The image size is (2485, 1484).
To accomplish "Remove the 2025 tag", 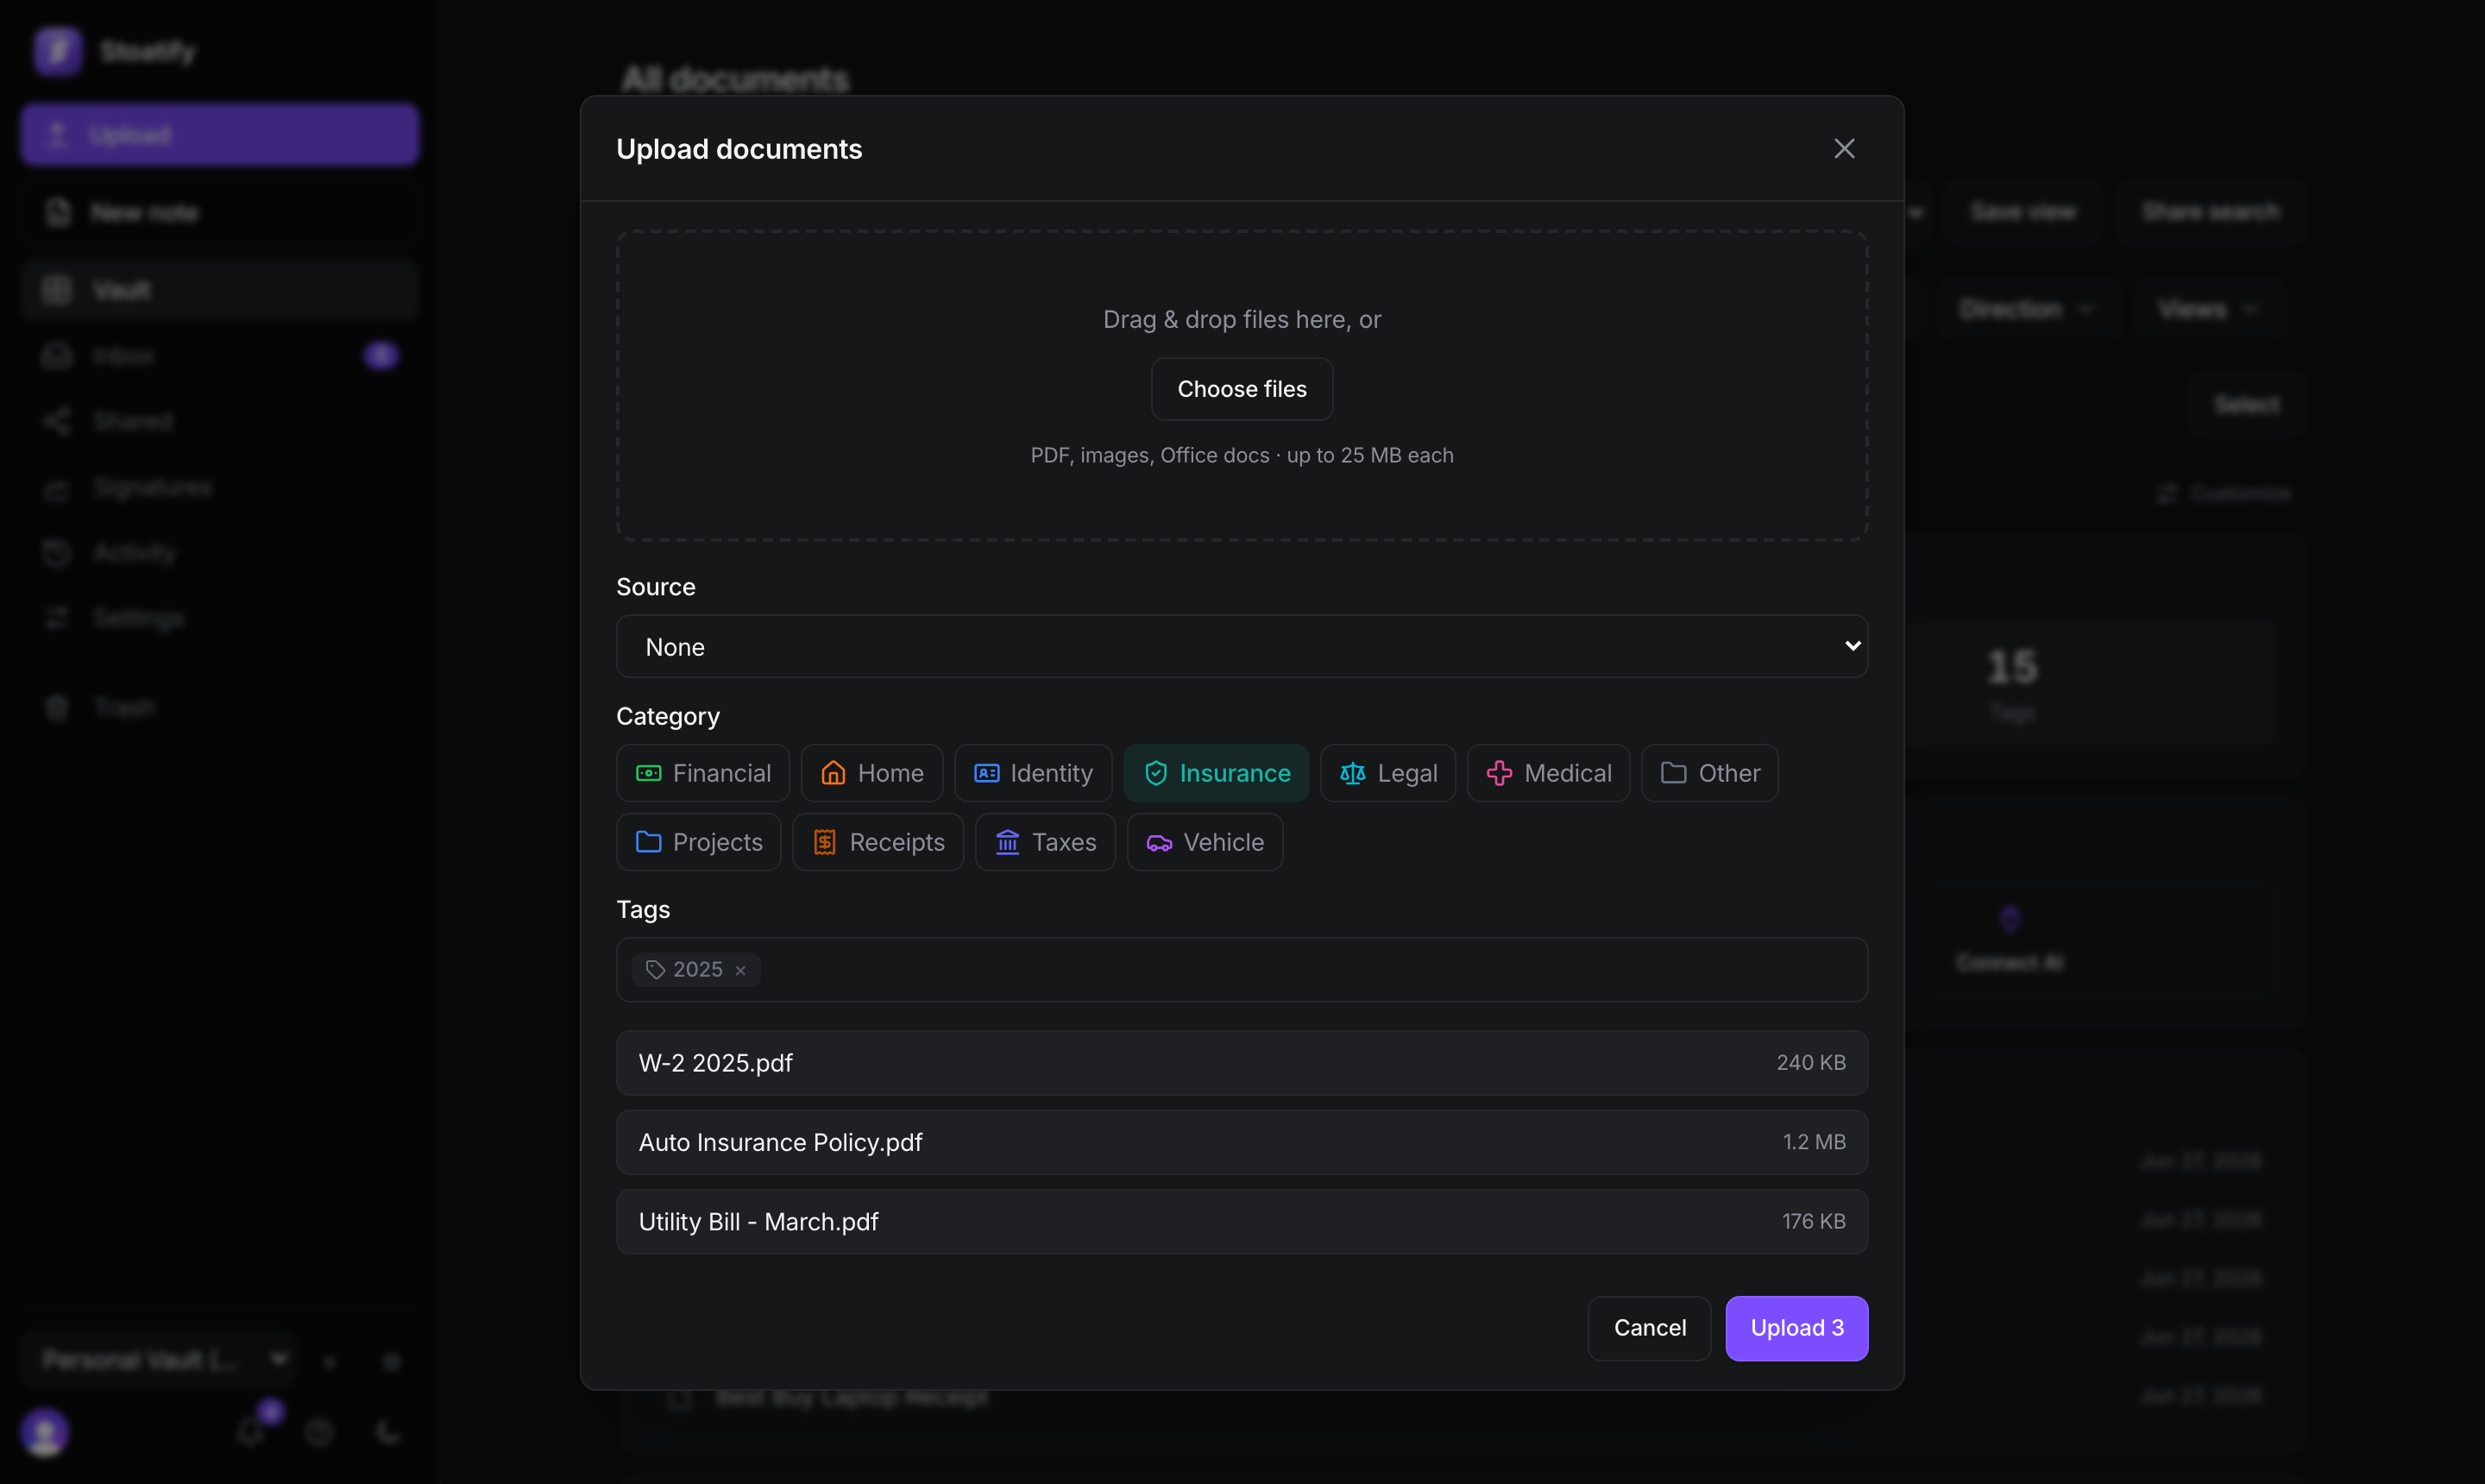I will (x=740, y=970).
